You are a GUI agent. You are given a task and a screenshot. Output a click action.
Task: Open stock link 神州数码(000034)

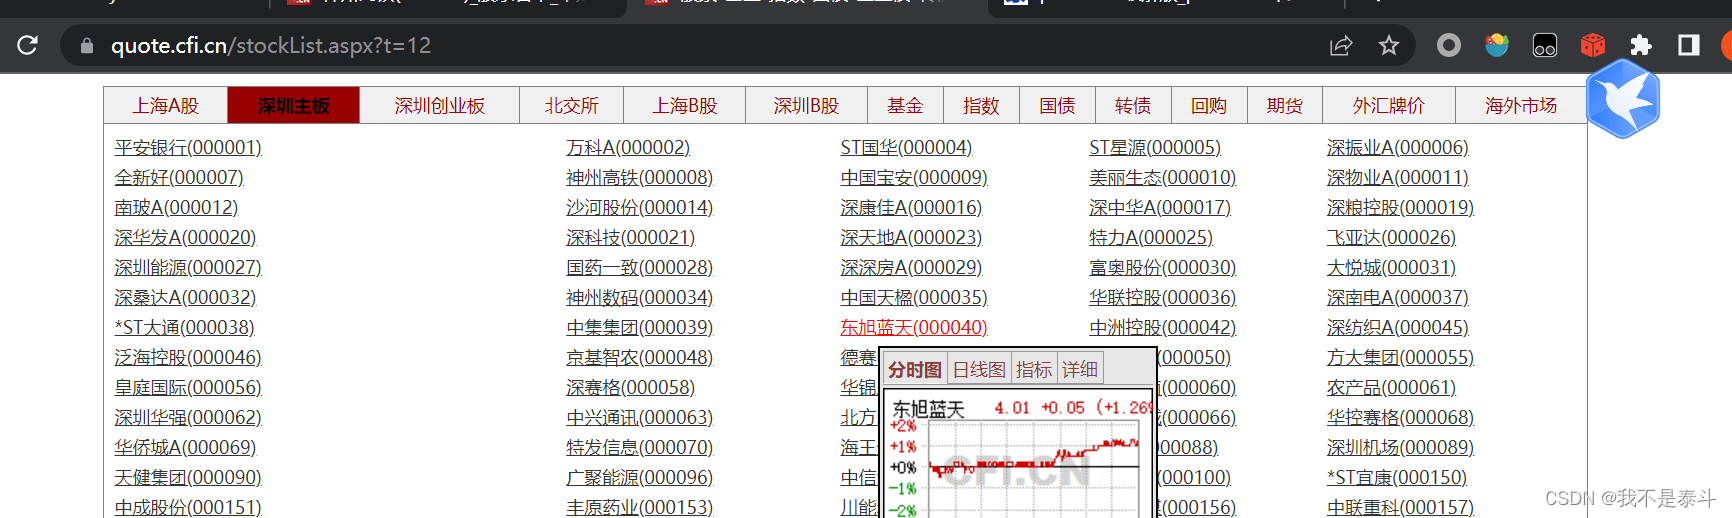point(640,298)
